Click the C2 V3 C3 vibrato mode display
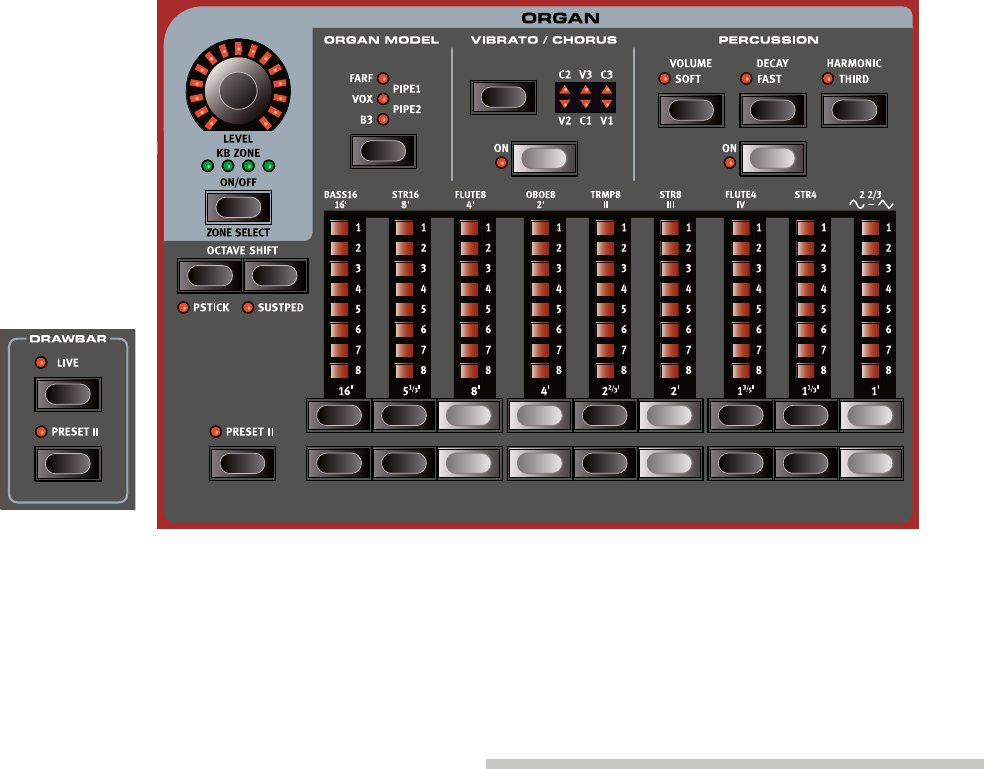The width and height of the screenshot is (984, 769). [586, 97]
